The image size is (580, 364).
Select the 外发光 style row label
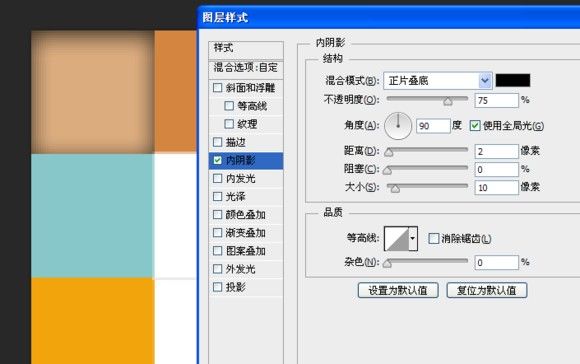240,269
